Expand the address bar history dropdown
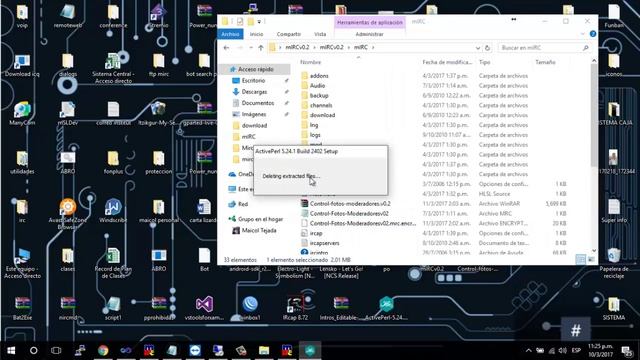 pos(478,48)
